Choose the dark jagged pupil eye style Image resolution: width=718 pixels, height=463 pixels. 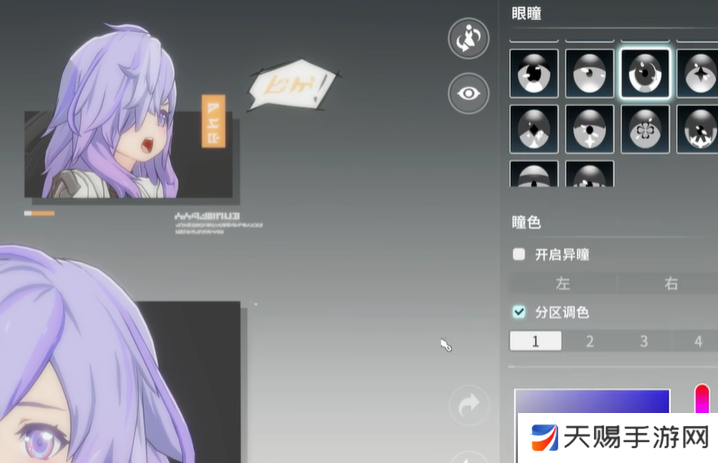pyautogui.click(x=697, y=129)
